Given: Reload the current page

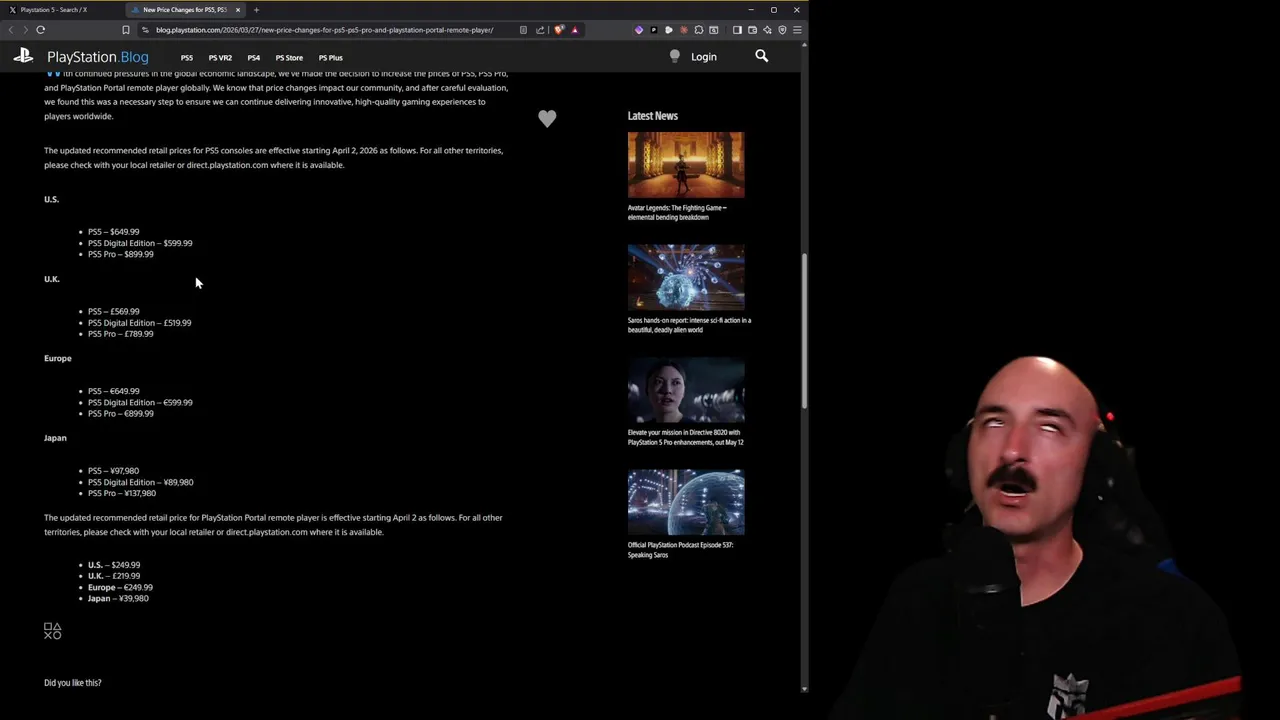Looking at the screenshot, I should pyautogui.click(x=41, y=30).
